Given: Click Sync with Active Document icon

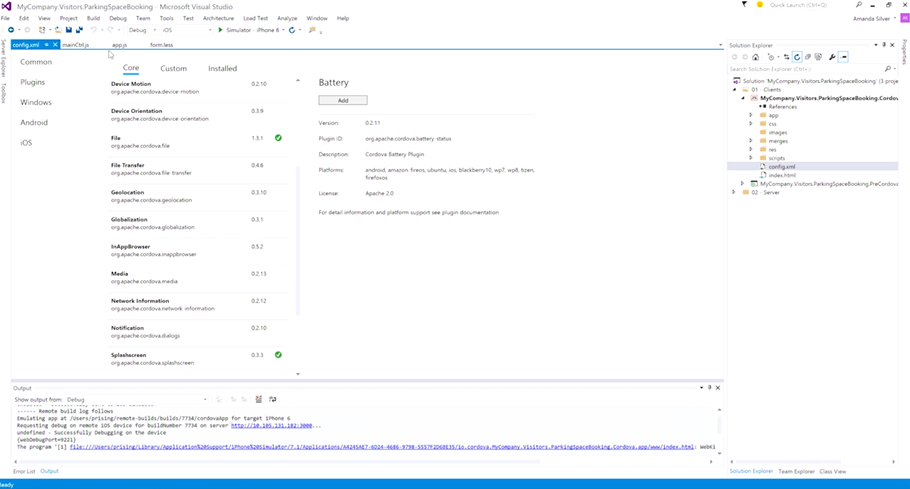Looking at the screenshot, I should (786, 57).
